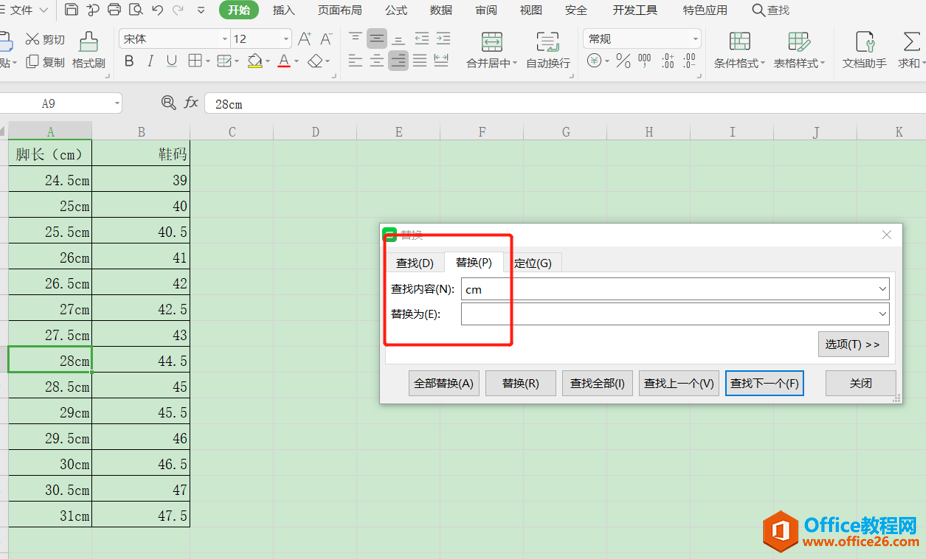This screenshot has height=559, width=926.
Task: Click increase decimal places icon
Action: pos(667,60)
